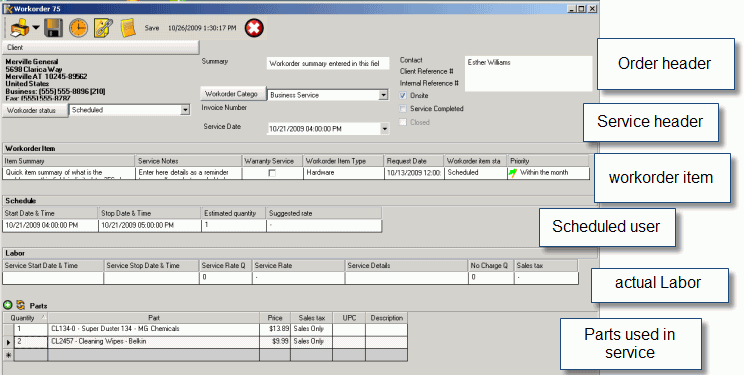This screenshot has width=744, height=375.
Task: Click the sort arrow on Quantity header
Action: 43,318
